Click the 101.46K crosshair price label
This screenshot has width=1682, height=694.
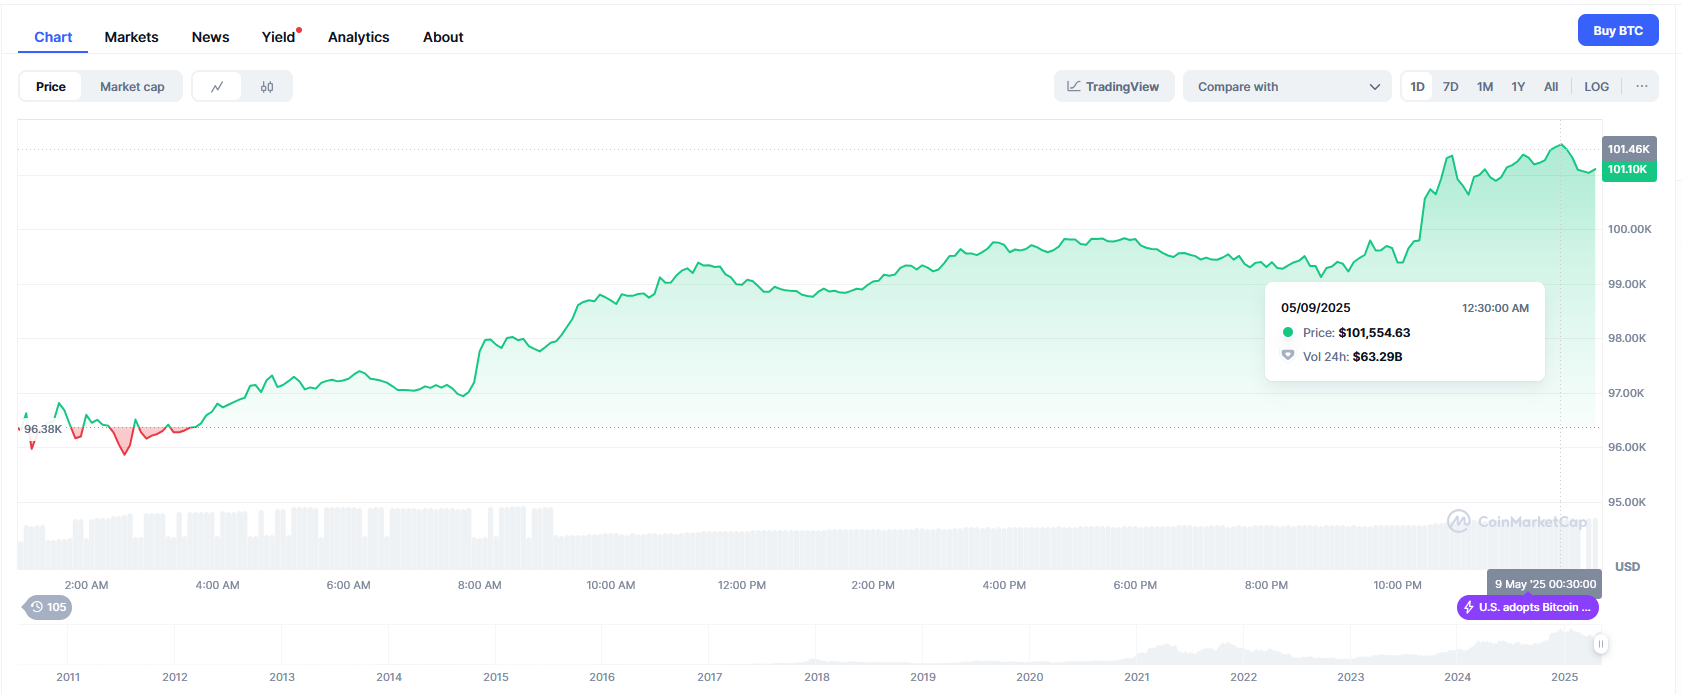click(1629, 148)
